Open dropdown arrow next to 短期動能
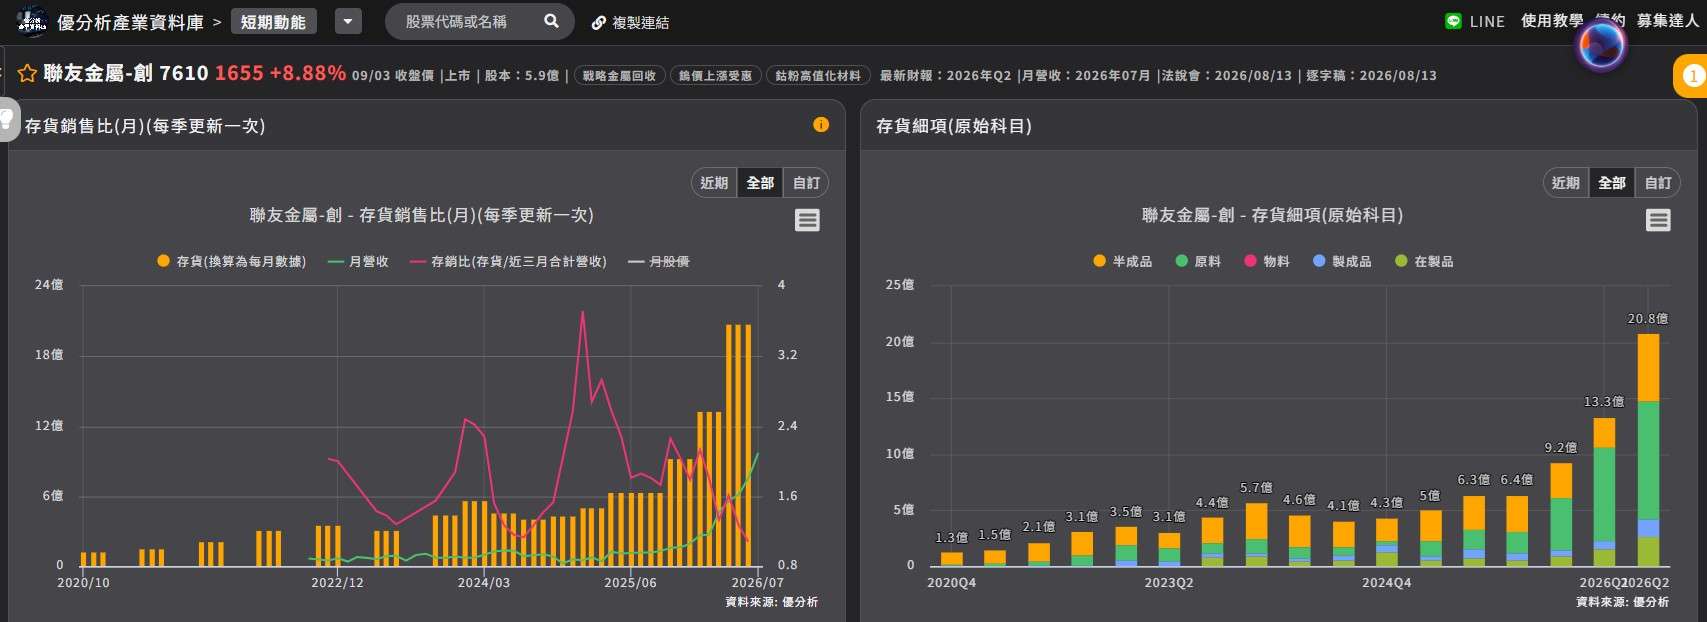1707x622 pixels. 348,21
